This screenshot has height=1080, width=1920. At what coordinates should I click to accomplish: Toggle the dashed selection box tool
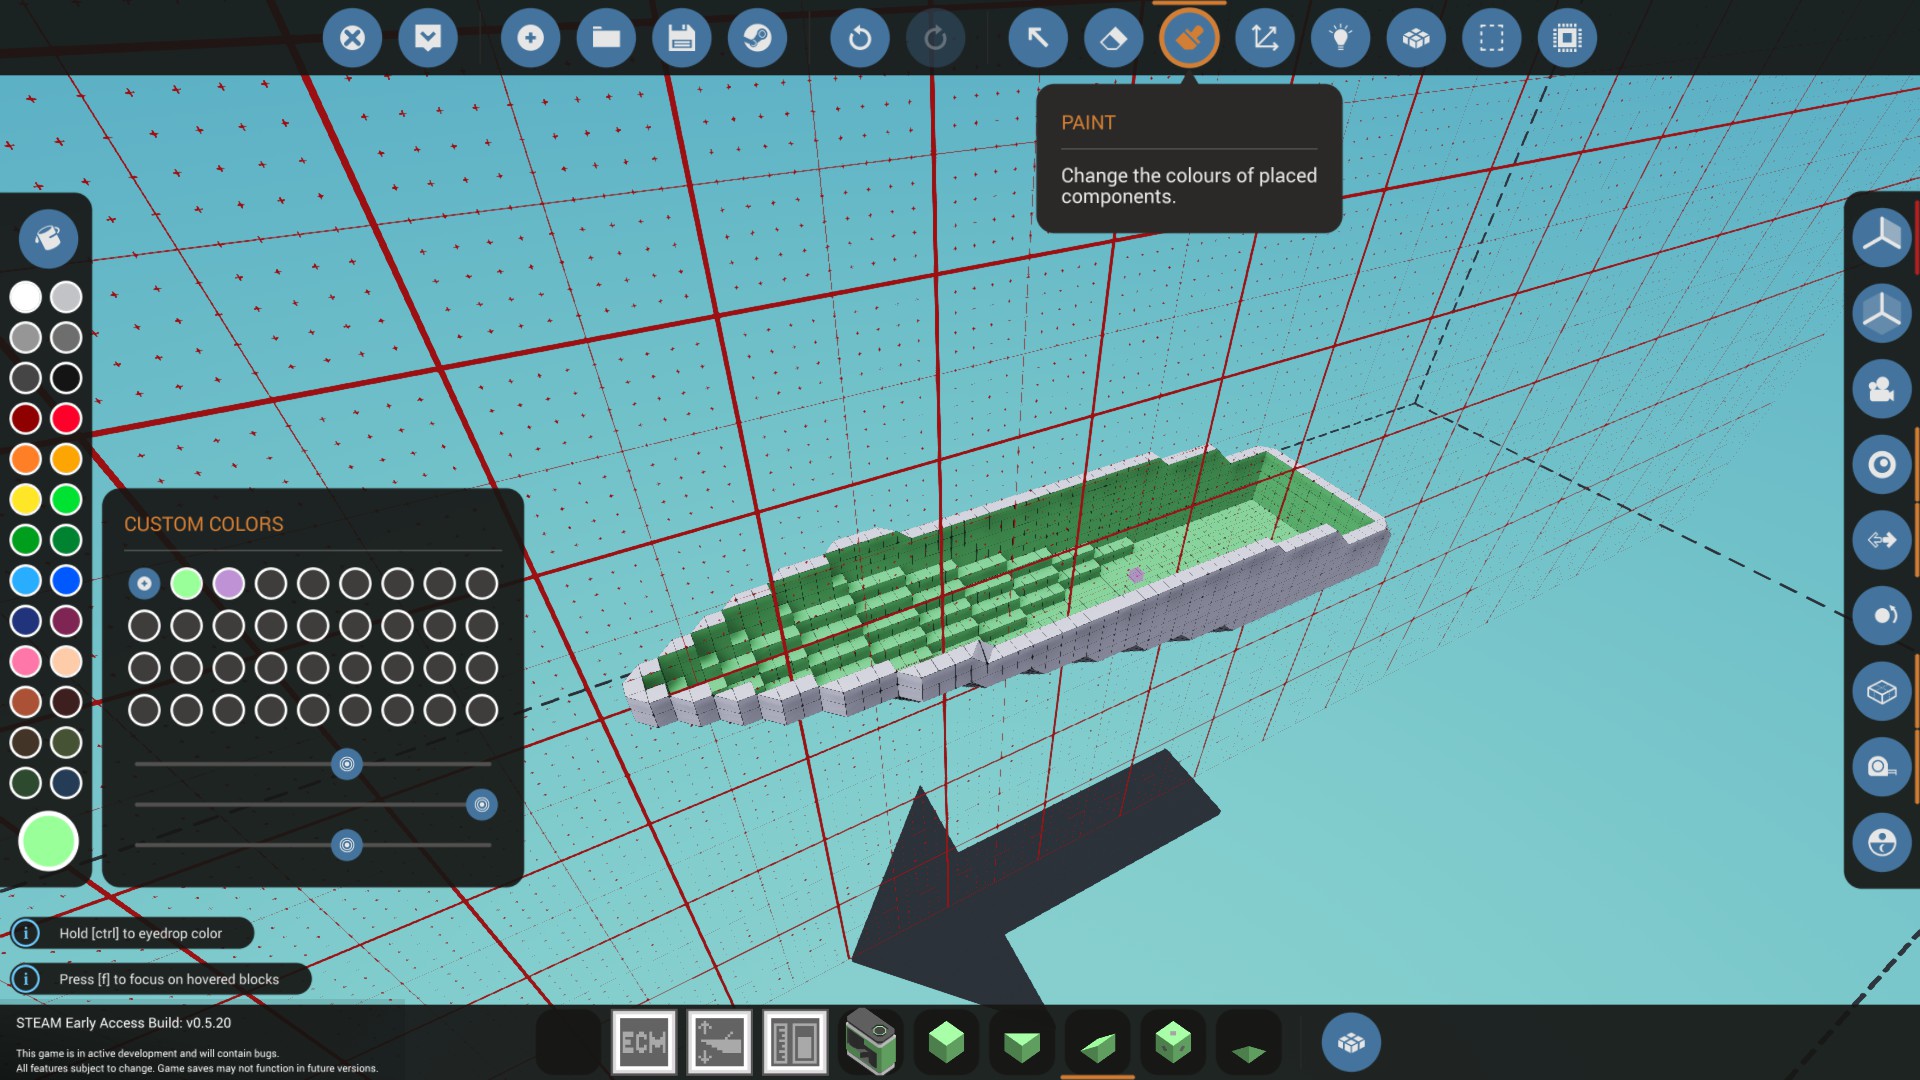tap(1491, 39)
